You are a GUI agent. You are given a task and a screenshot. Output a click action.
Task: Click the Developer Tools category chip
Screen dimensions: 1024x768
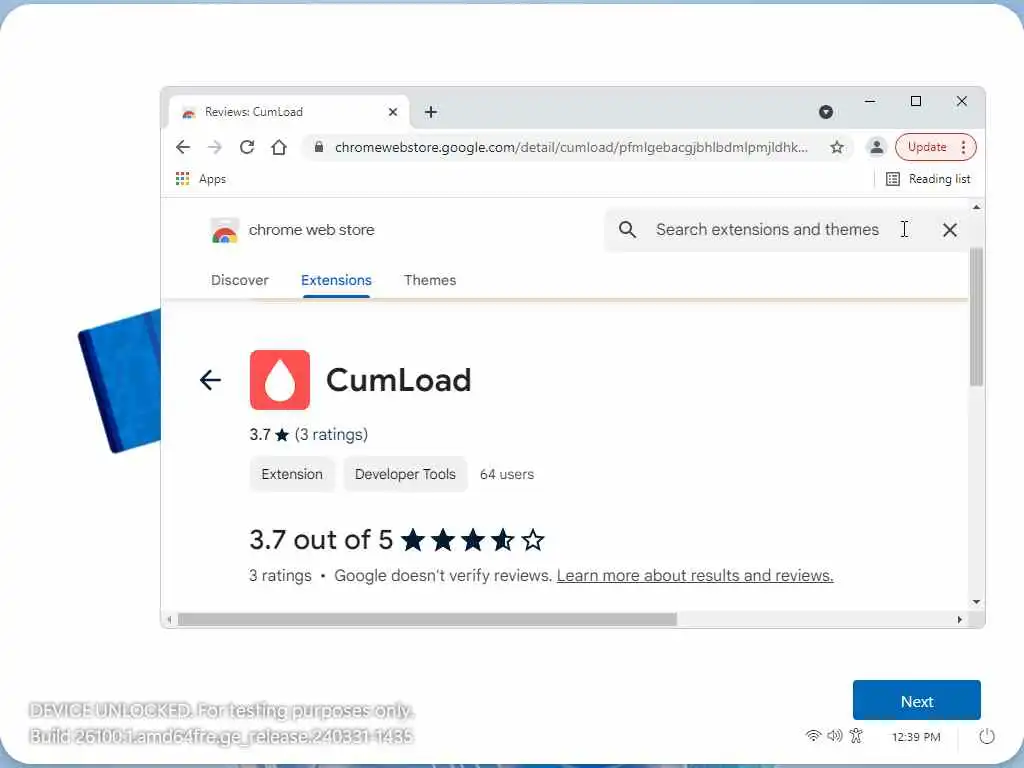point(405,474)
